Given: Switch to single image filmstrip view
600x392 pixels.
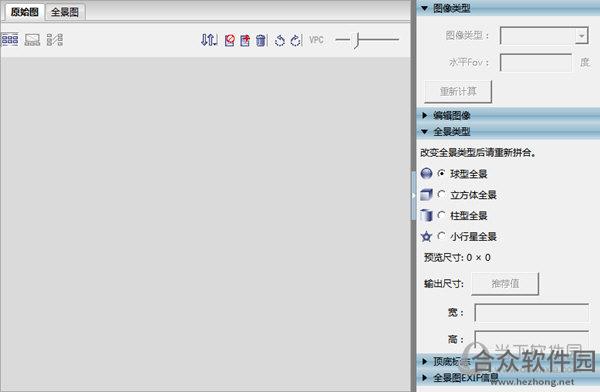Looking at the screenshot, I should coord(33,39).
